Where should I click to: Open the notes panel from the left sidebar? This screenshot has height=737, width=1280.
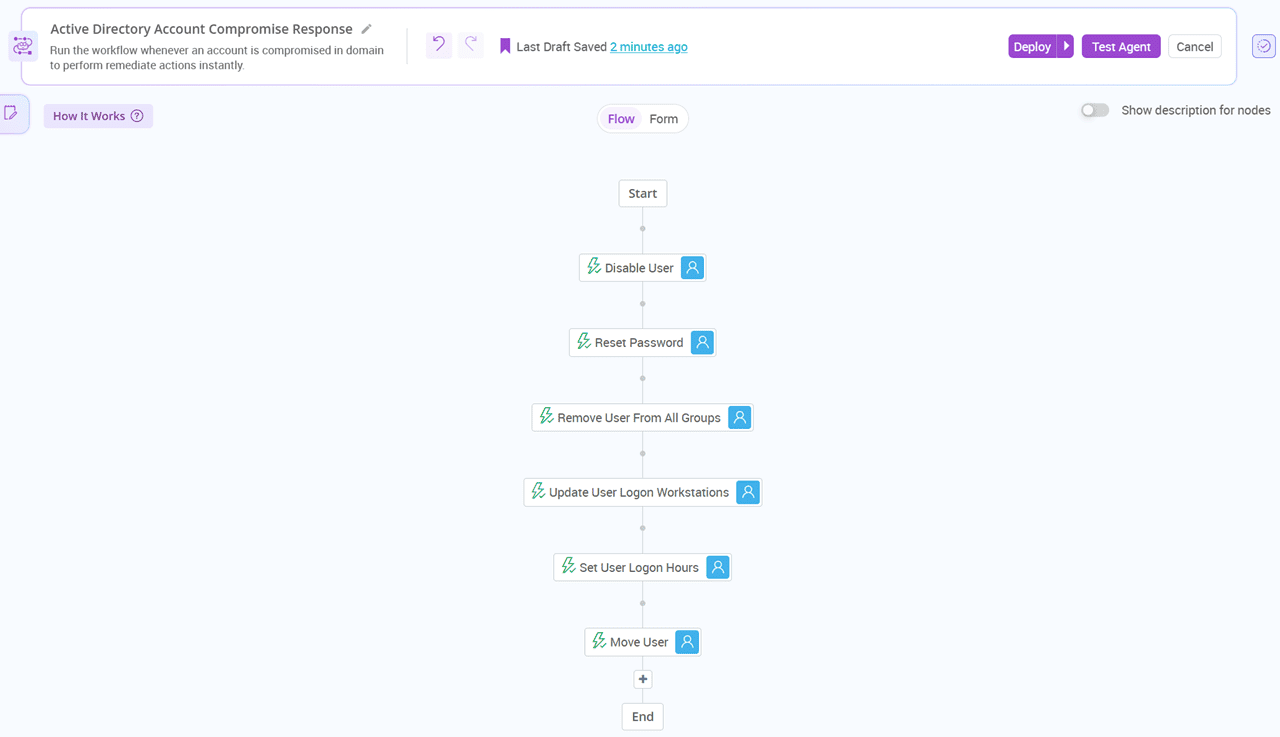(12, 113)
